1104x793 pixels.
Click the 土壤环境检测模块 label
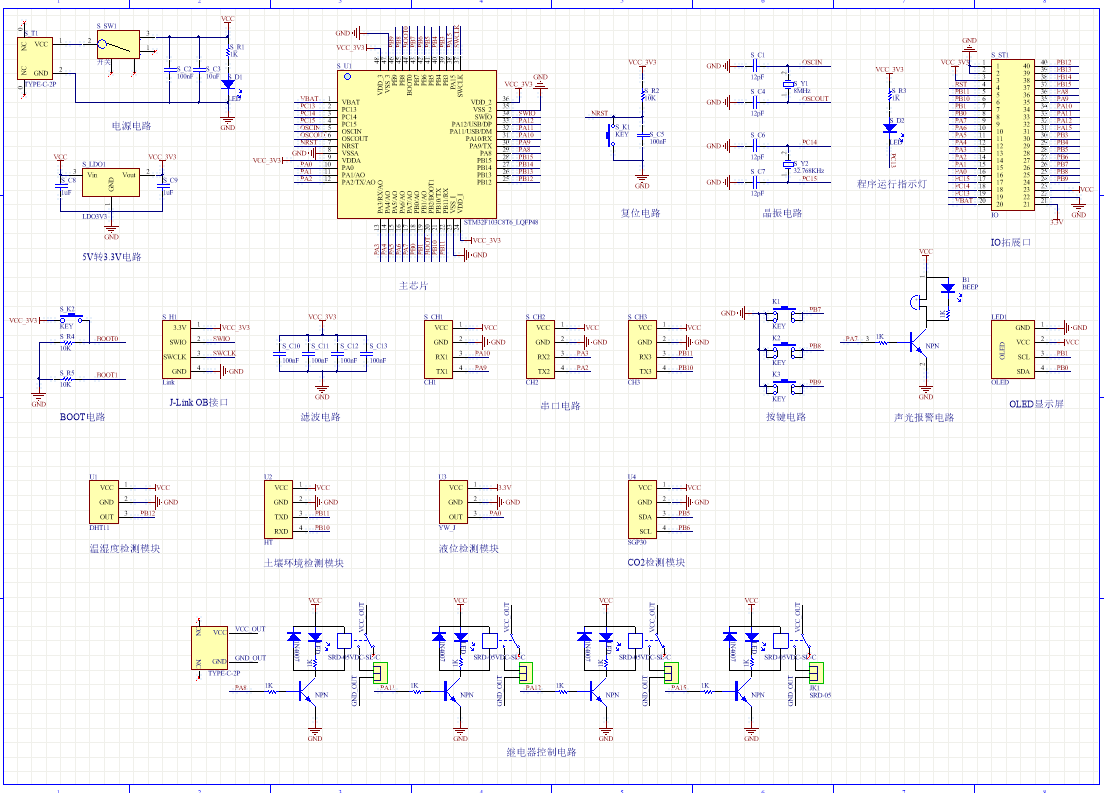point(303,563)
